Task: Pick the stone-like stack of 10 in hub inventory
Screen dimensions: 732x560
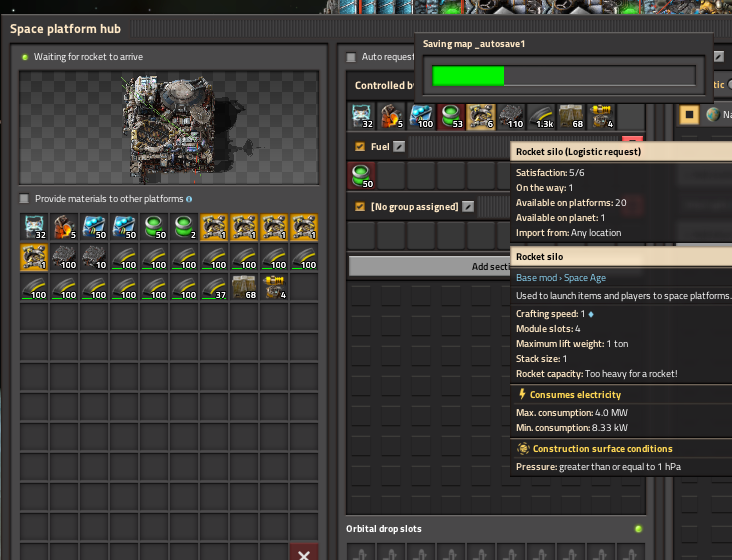Action: pos(94,257)
